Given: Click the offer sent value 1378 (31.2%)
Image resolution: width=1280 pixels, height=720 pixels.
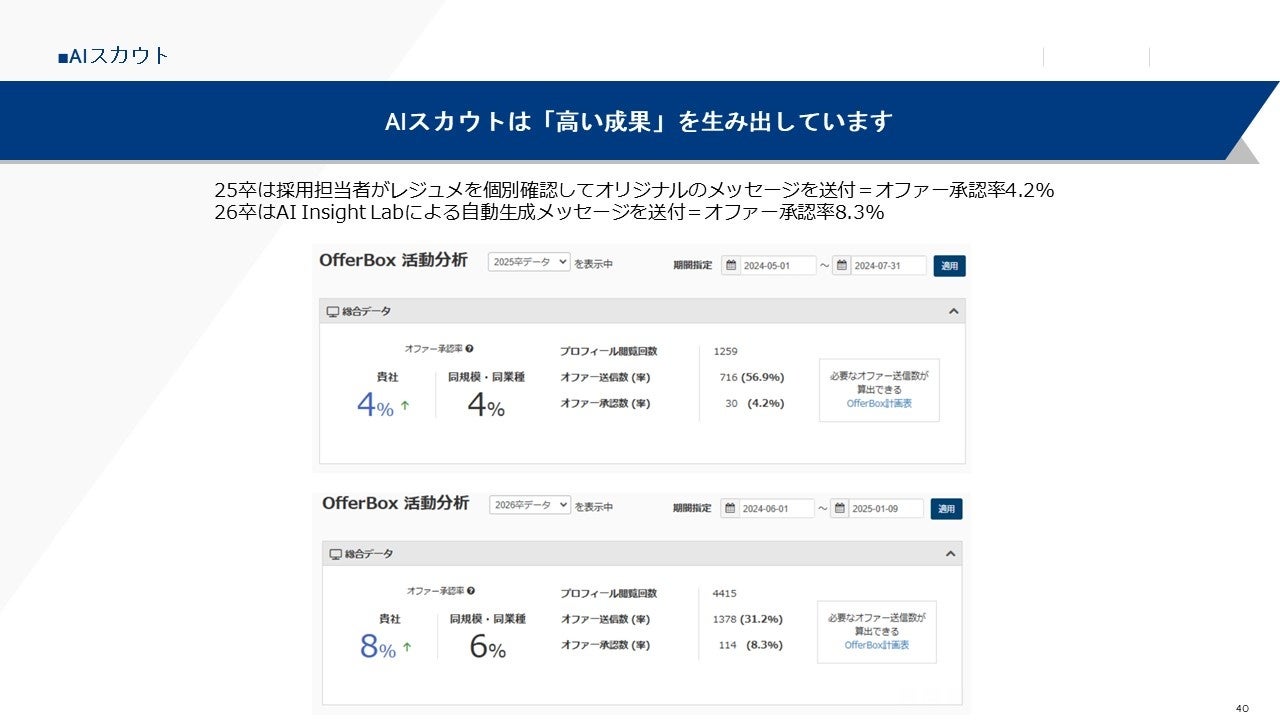Looking at the screenshot, I should click(748, 620).
